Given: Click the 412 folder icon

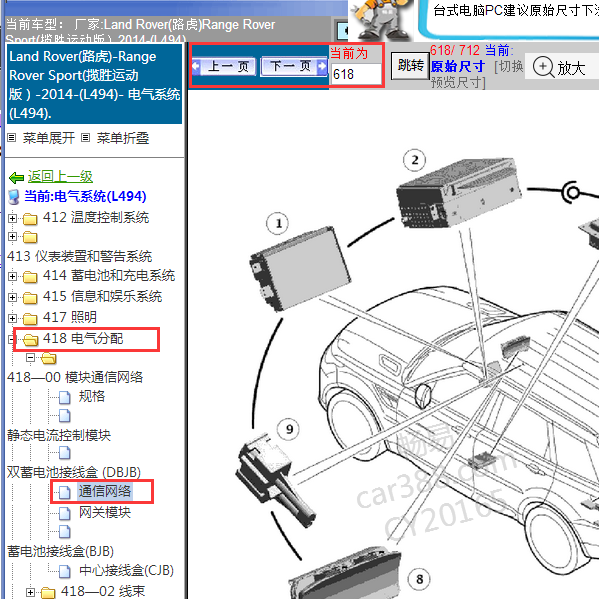Looking at the screenshot, I should [30, 219].
